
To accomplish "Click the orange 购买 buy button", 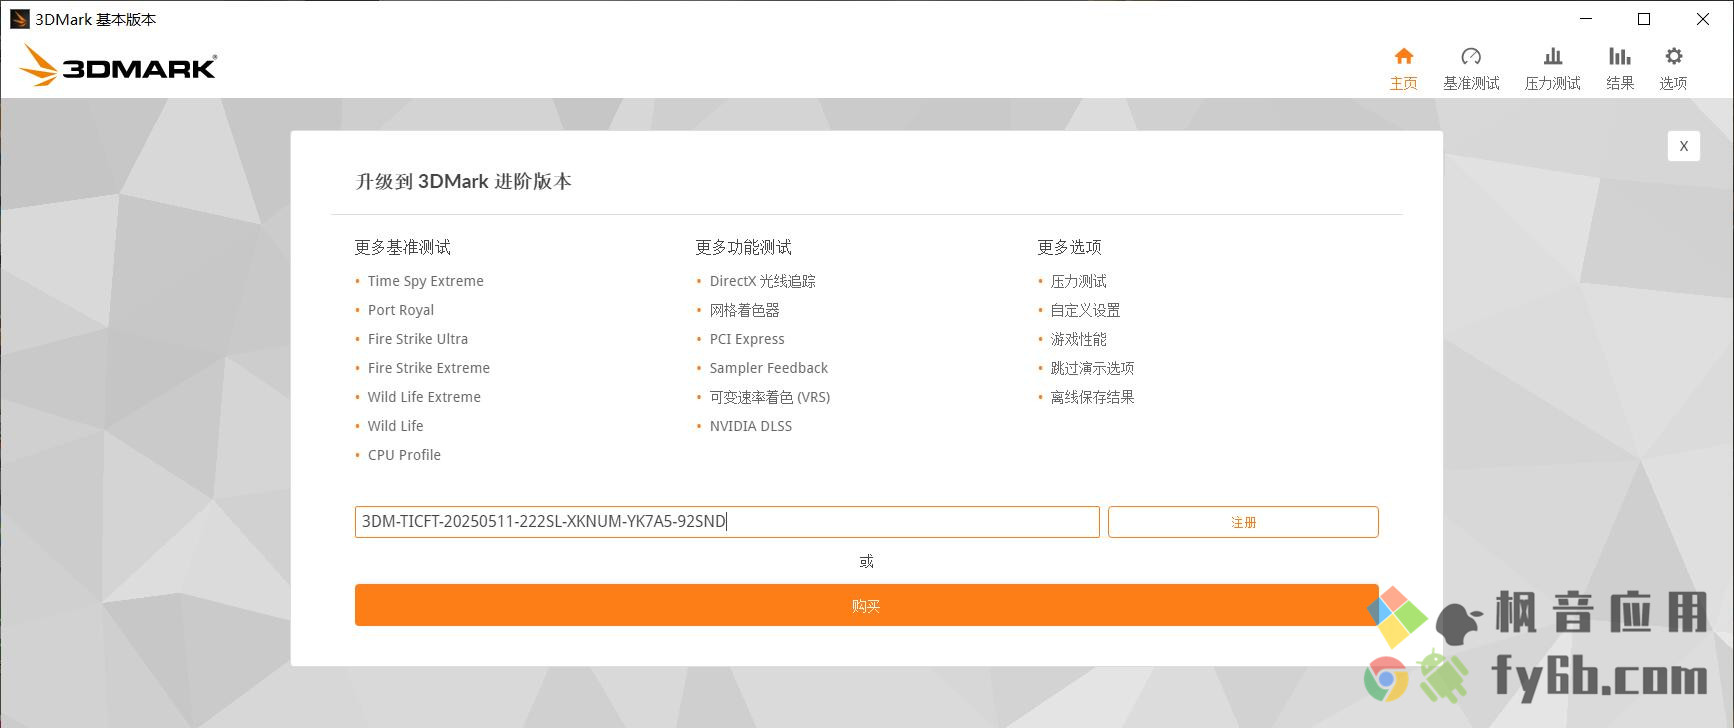I will click(866, 605).
